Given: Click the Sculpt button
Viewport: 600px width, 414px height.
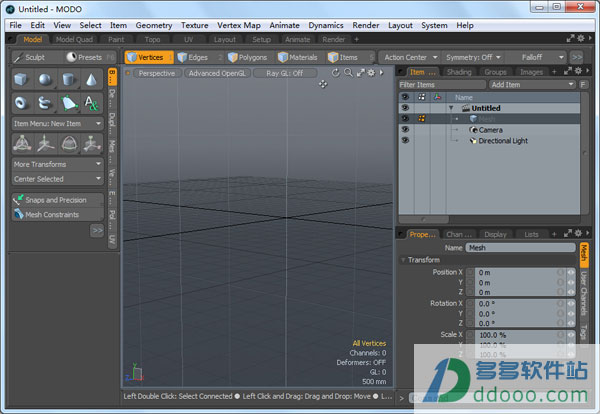Looking at the screenshot, I should point(37,57).
